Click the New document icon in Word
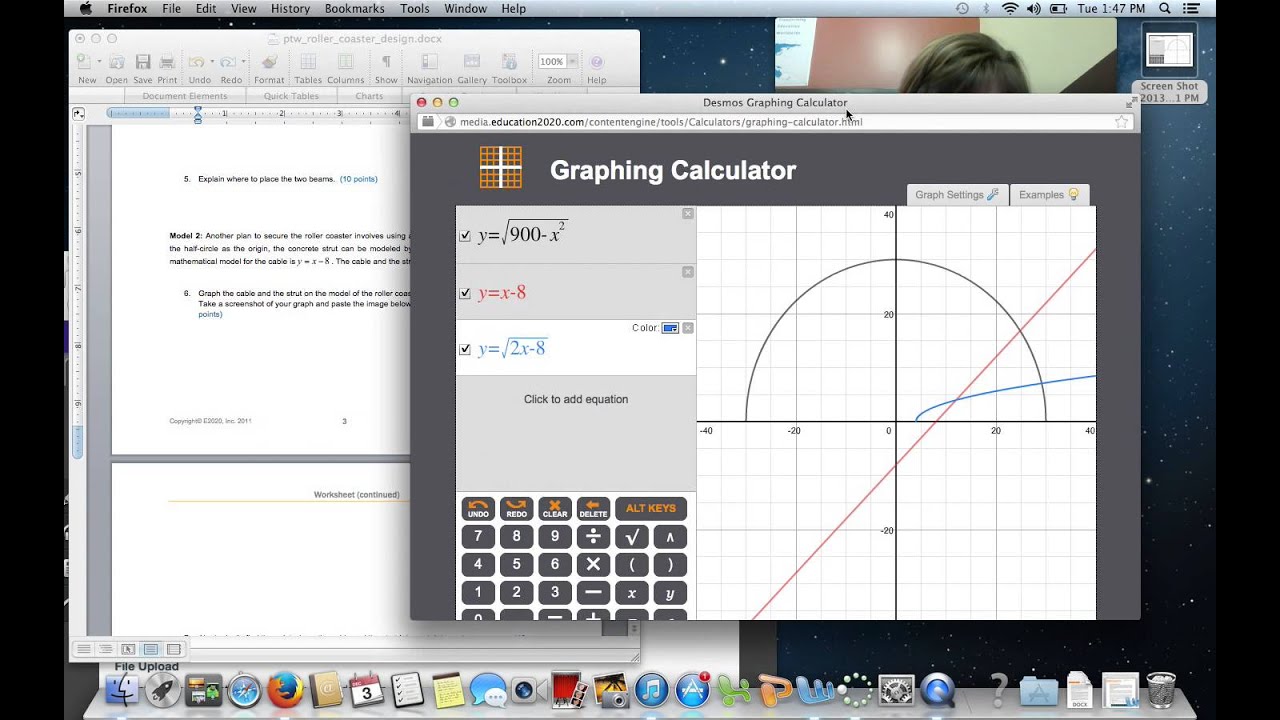1280x720 pixels. [86, 63]
